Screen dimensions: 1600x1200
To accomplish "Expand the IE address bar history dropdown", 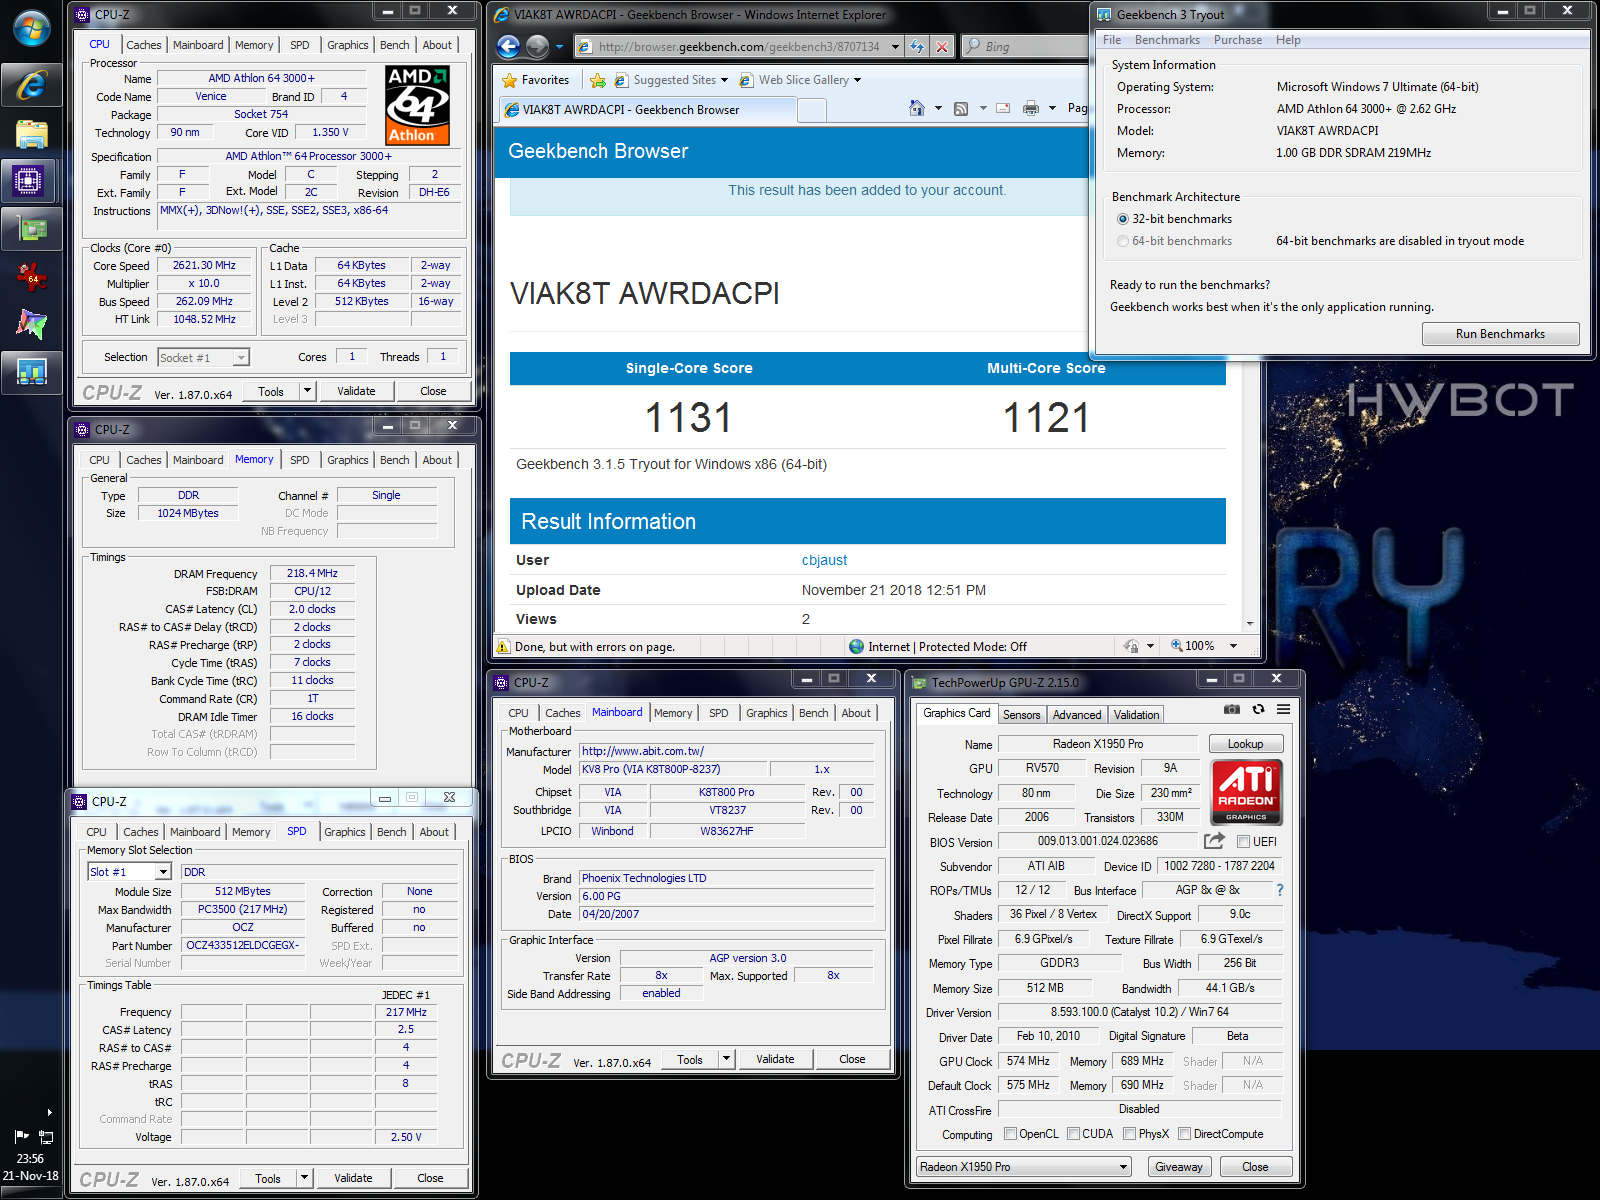I will (895, 46).
